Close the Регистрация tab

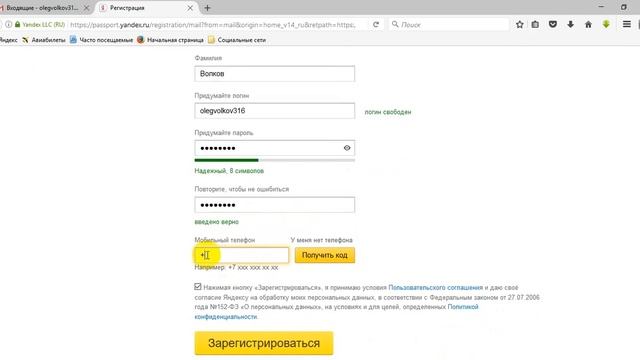190,8
